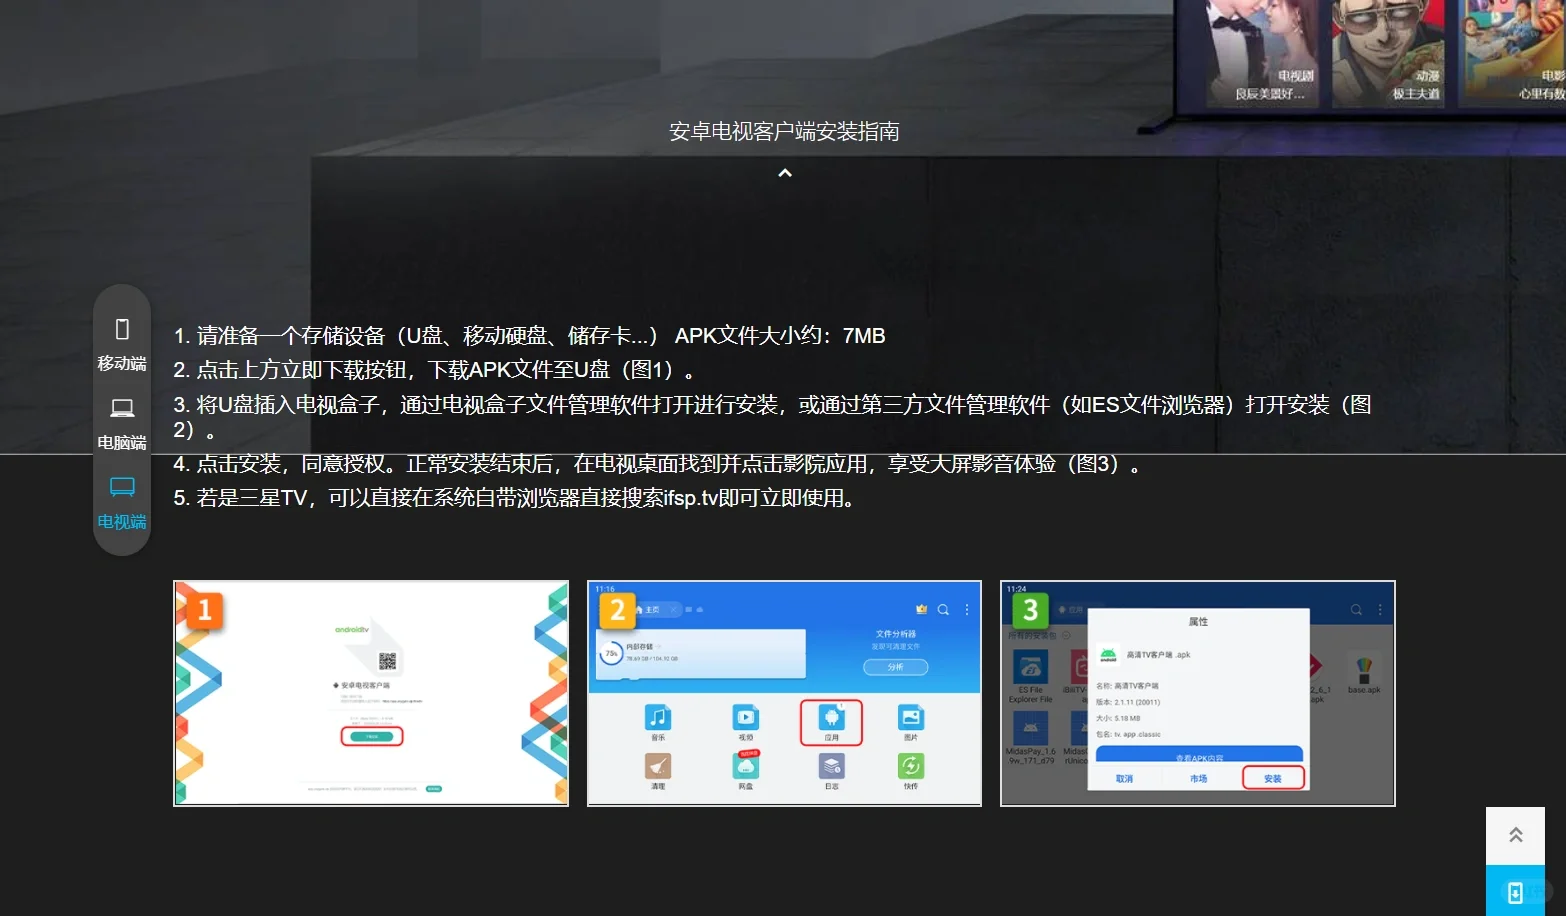This screenshot has width=1566, height=916.
Task: Click the 75% internal storage progress ring
Action: [x=611, y=653]
